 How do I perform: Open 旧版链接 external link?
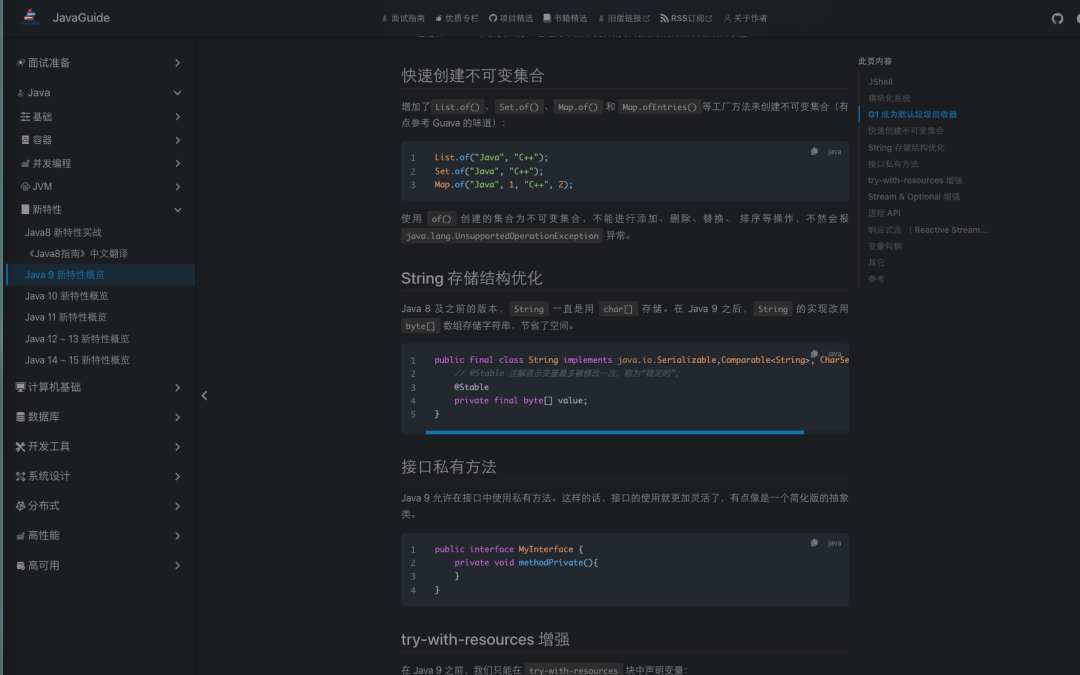(623, 19)
